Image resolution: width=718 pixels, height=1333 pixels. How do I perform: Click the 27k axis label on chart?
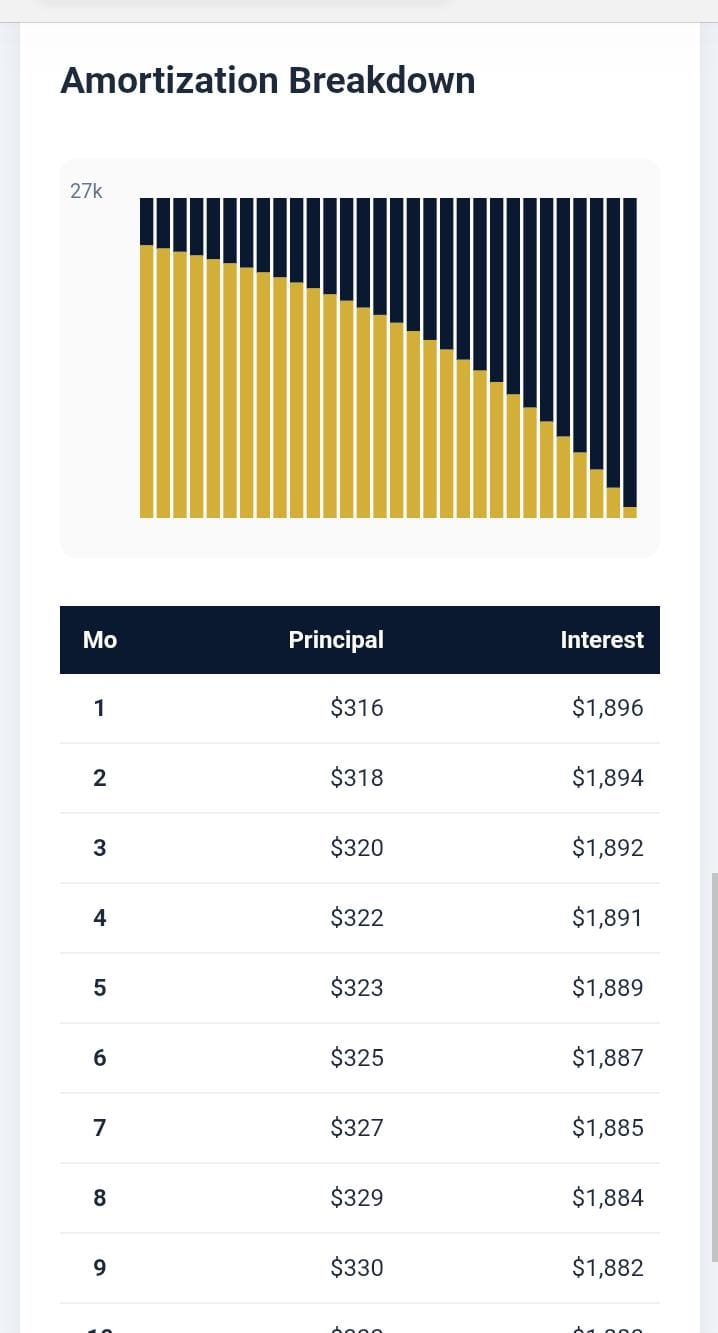[86, 191]
